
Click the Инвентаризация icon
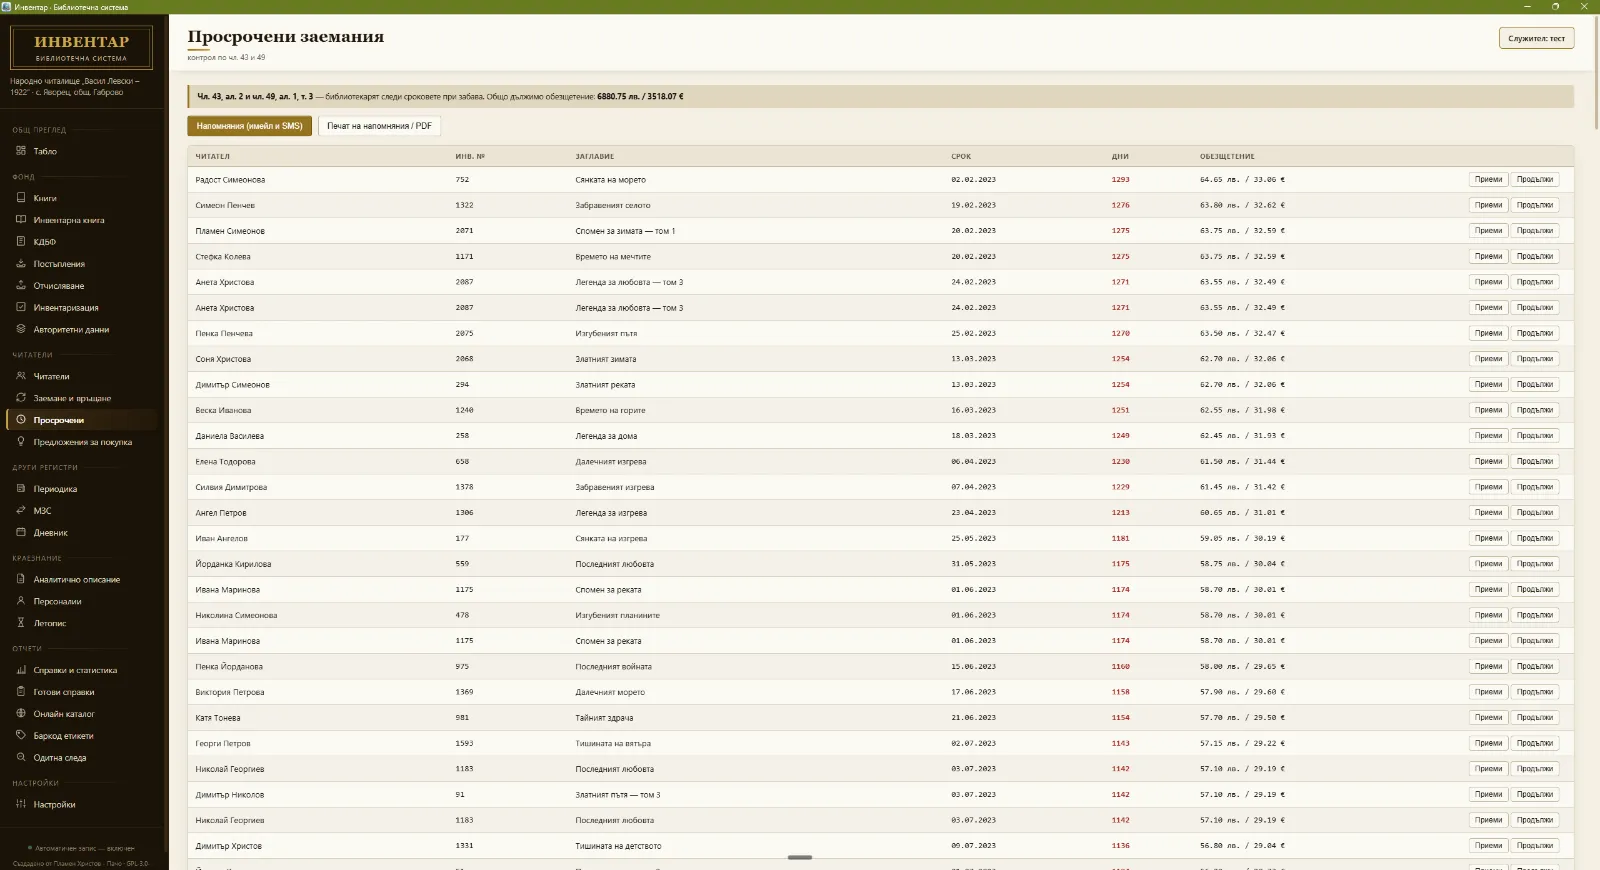point(21,307)
